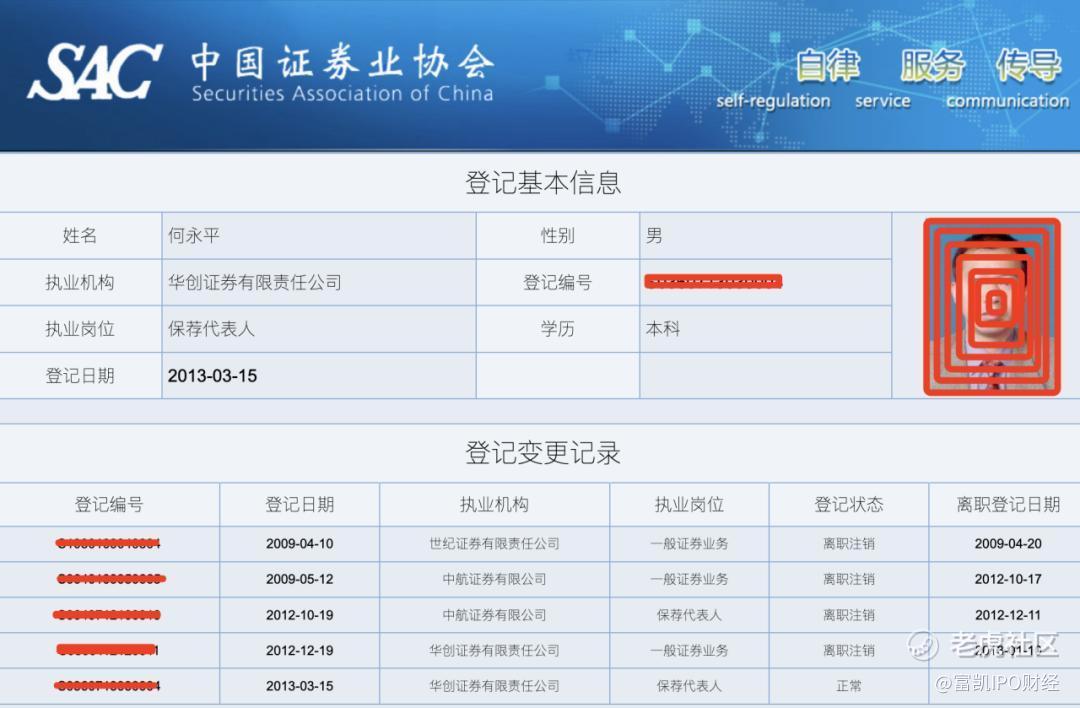Click 保荐代表人 value in basic info
Image resolution: width=1080 pixels, height=708 pixels.
point(211,329)
